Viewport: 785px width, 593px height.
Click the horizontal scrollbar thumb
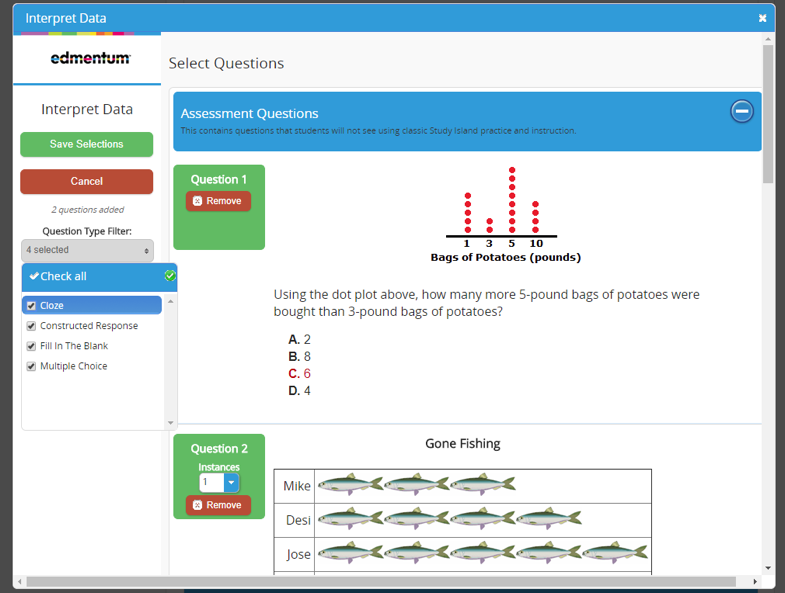click(x=381, y=581)
